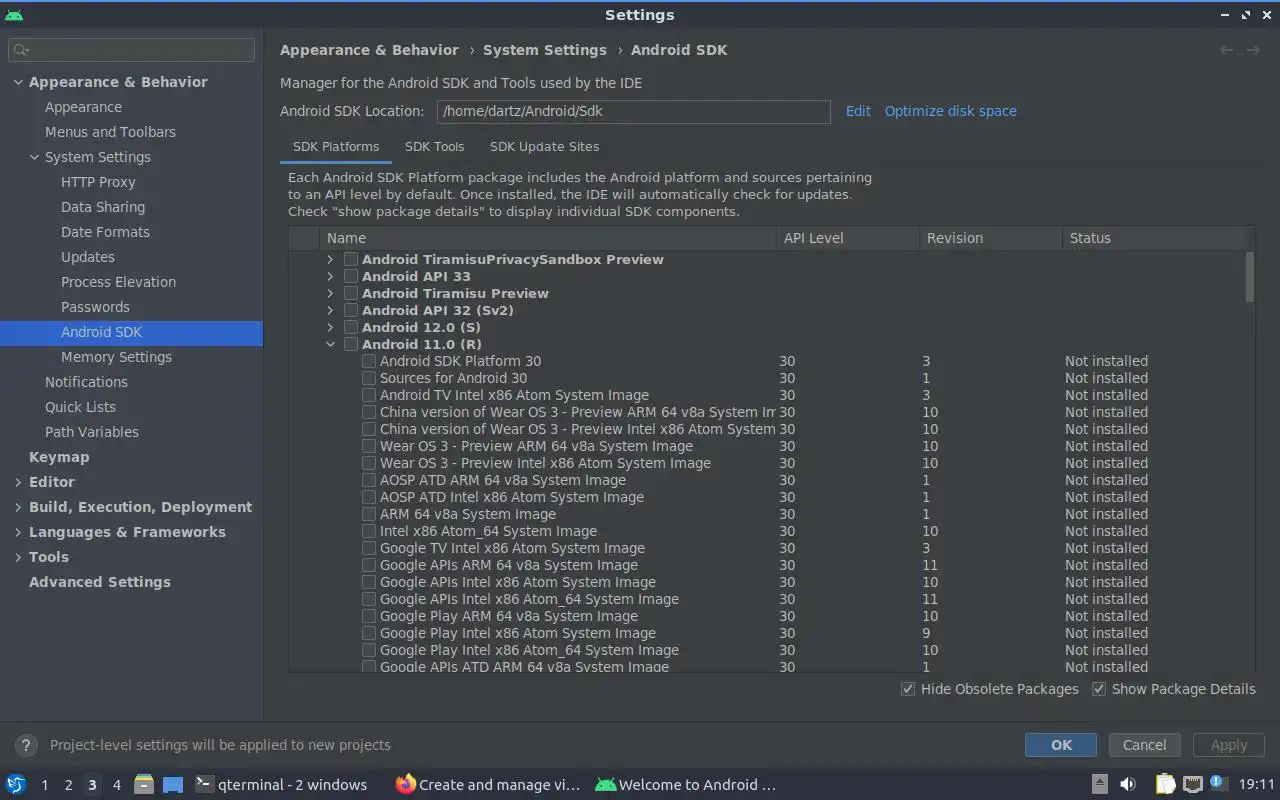Click the back navigation arrow in Settings
Image resolution: width=1280 pixels, height=800 pixels.
tap(1226, 50)
